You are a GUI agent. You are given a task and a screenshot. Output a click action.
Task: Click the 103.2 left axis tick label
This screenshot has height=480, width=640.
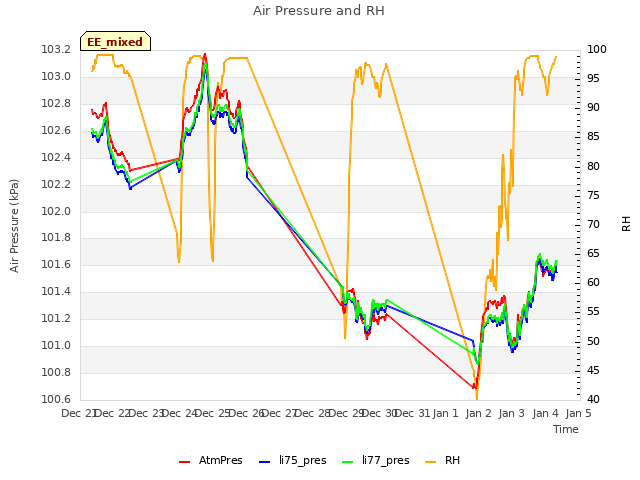click(56, 50)
